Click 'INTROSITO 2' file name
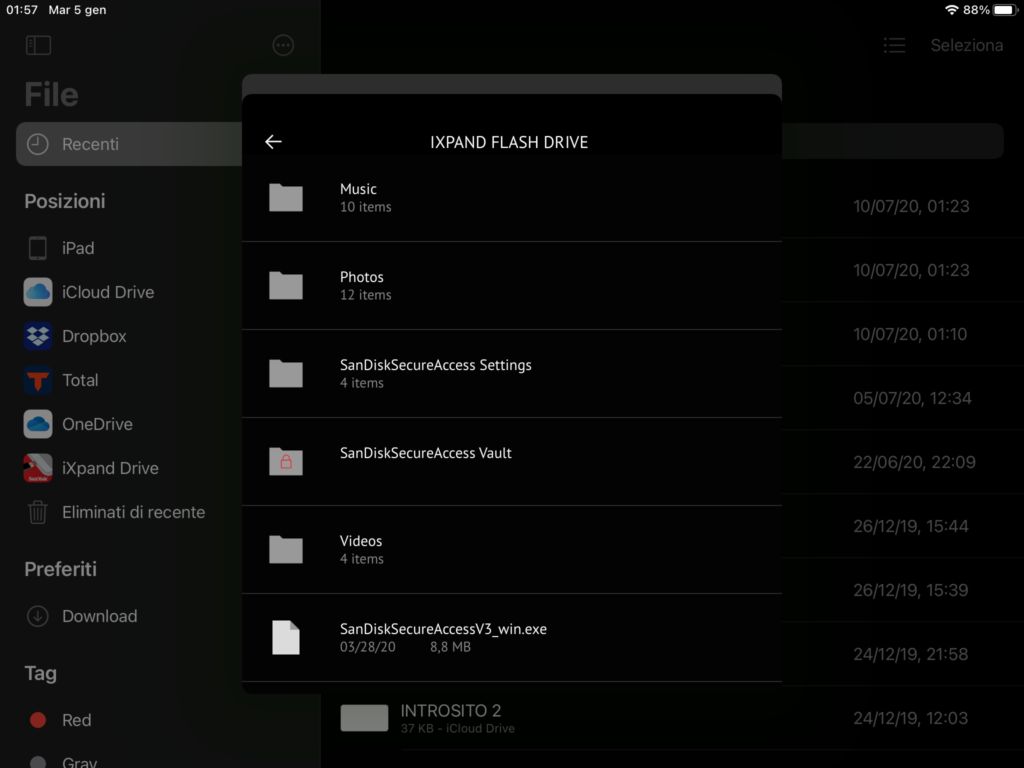 (451, 711)
